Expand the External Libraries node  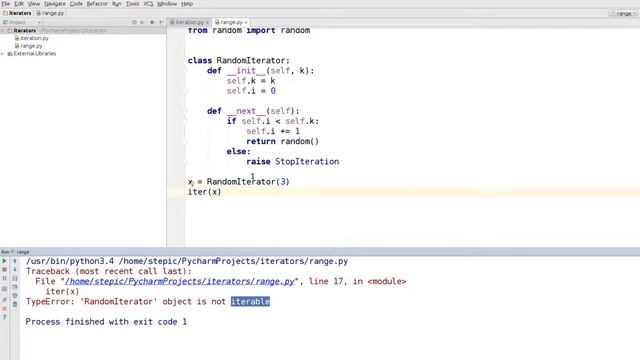point(3,54)
